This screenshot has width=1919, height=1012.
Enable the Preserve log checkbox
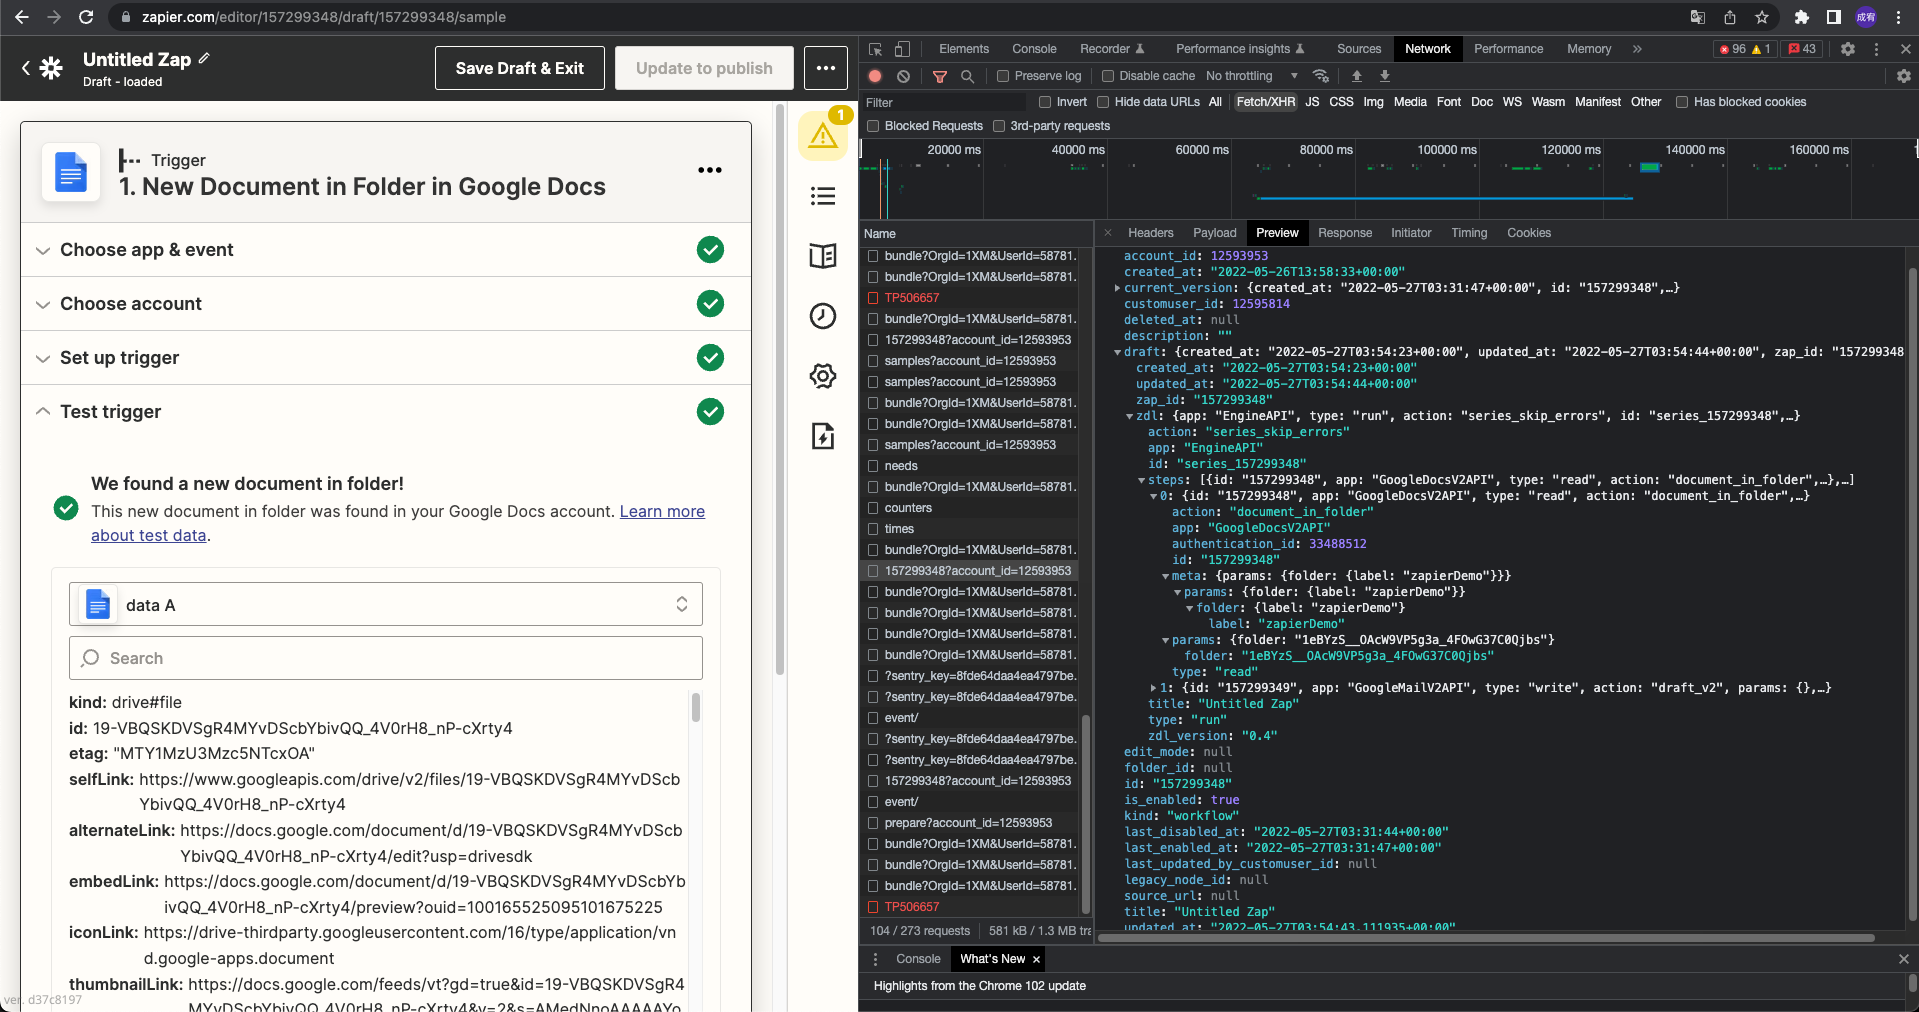pos(1003,76)
